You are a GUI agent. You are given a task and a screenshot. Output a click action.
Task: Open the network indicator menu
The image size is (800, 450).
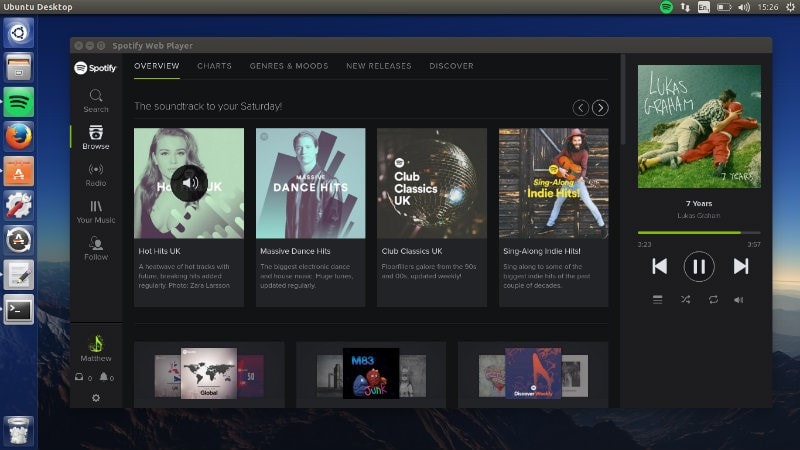coord(685,7)
